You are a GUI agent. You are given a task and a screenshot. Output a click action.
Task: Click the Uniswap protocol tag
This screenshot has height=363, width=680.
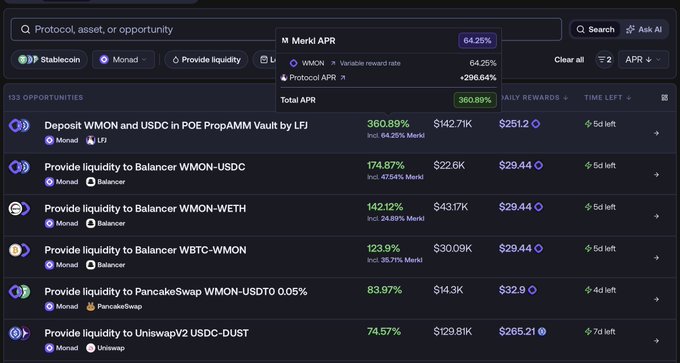[x=105, y=348]
